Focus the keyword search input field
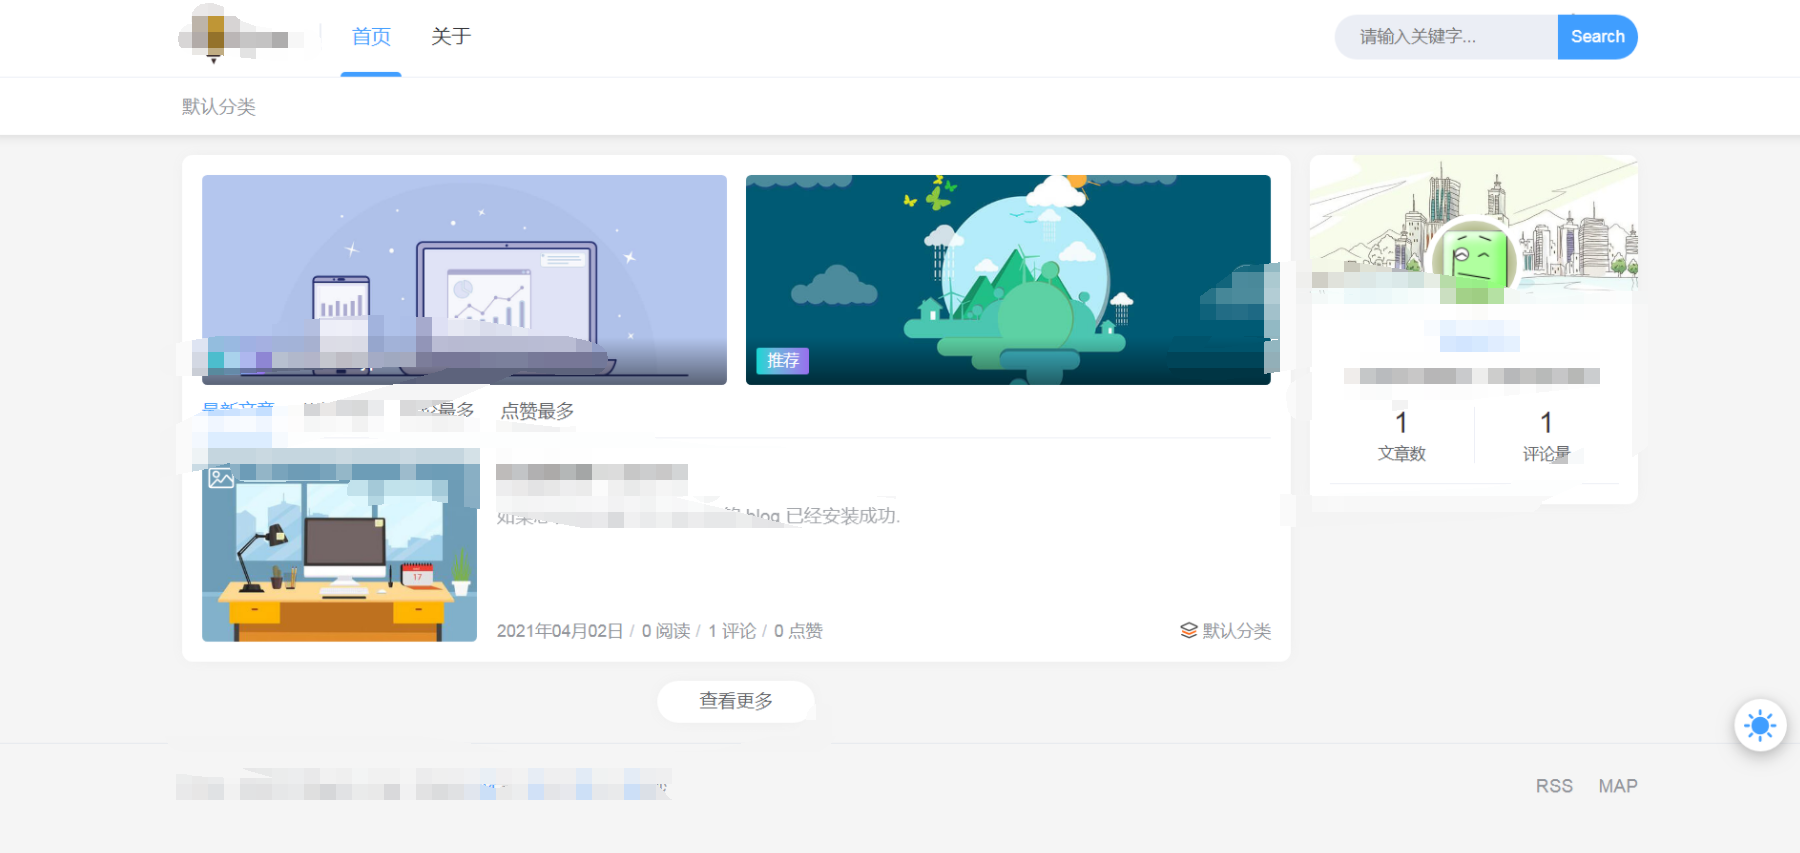1800x853 pixels. click(x=1446, y=37)
